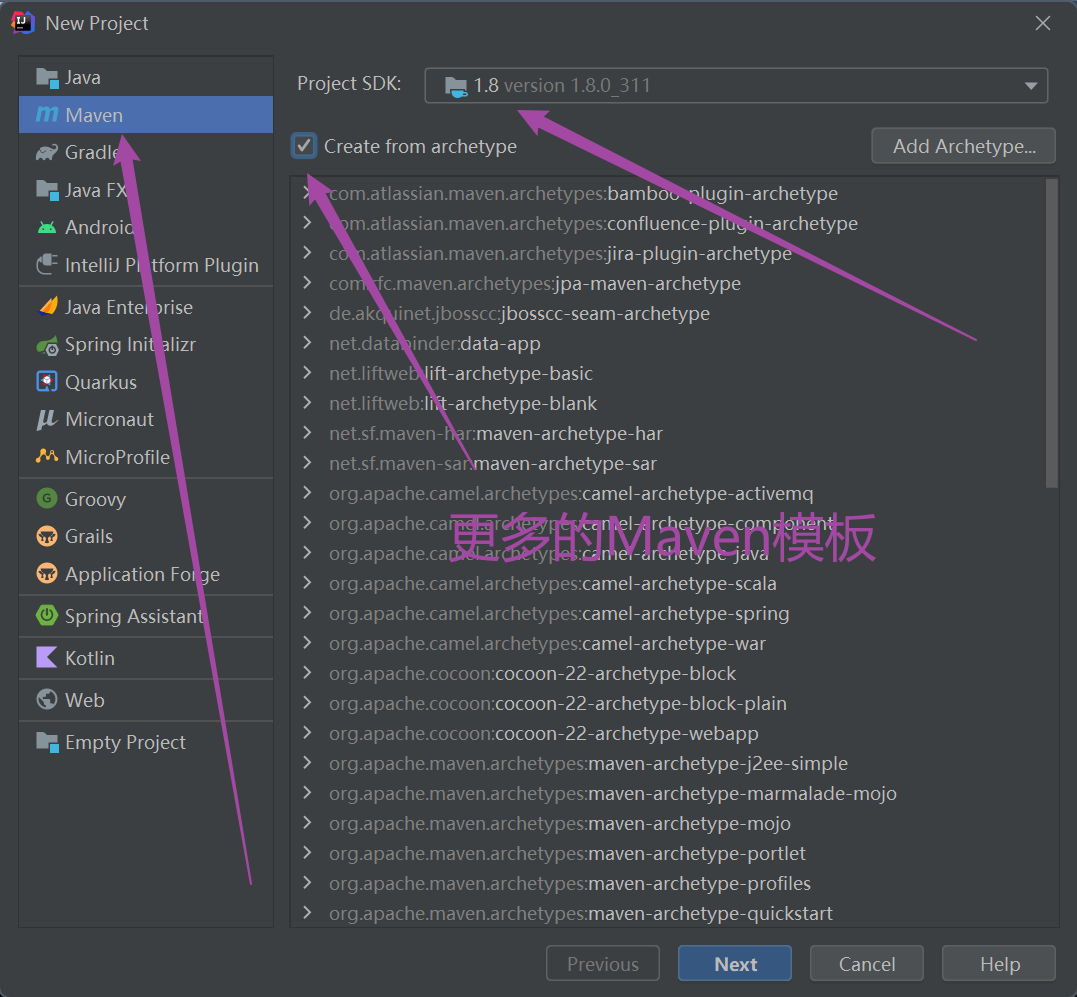Select the Empty Project entry

coord(146,742)
